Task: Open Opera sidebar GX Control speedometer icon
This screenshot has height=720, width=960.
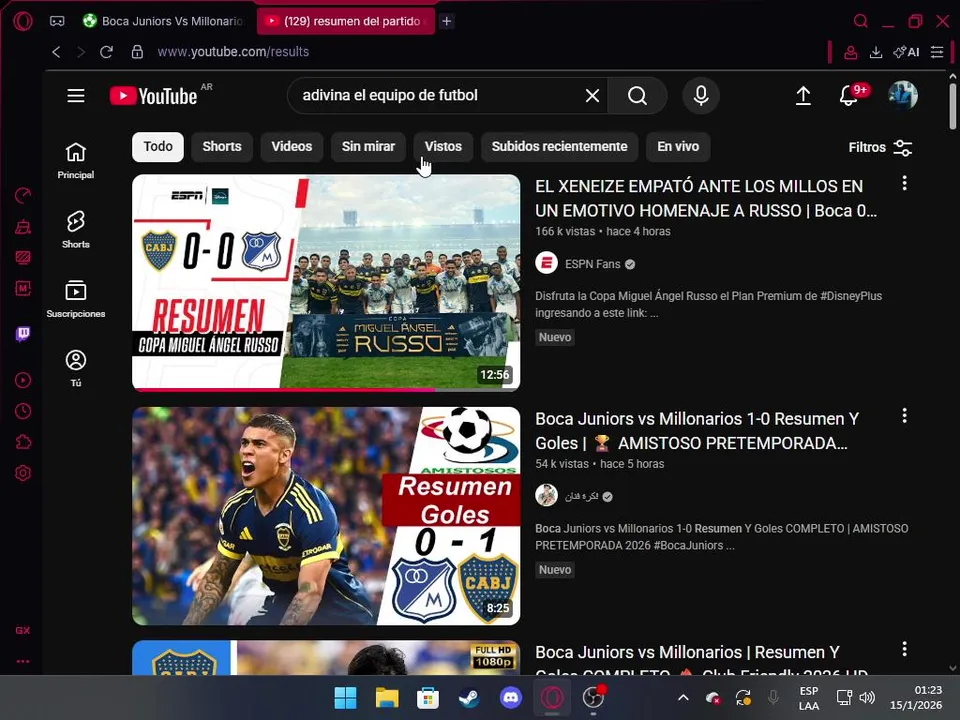Action: tap(23, 196)
